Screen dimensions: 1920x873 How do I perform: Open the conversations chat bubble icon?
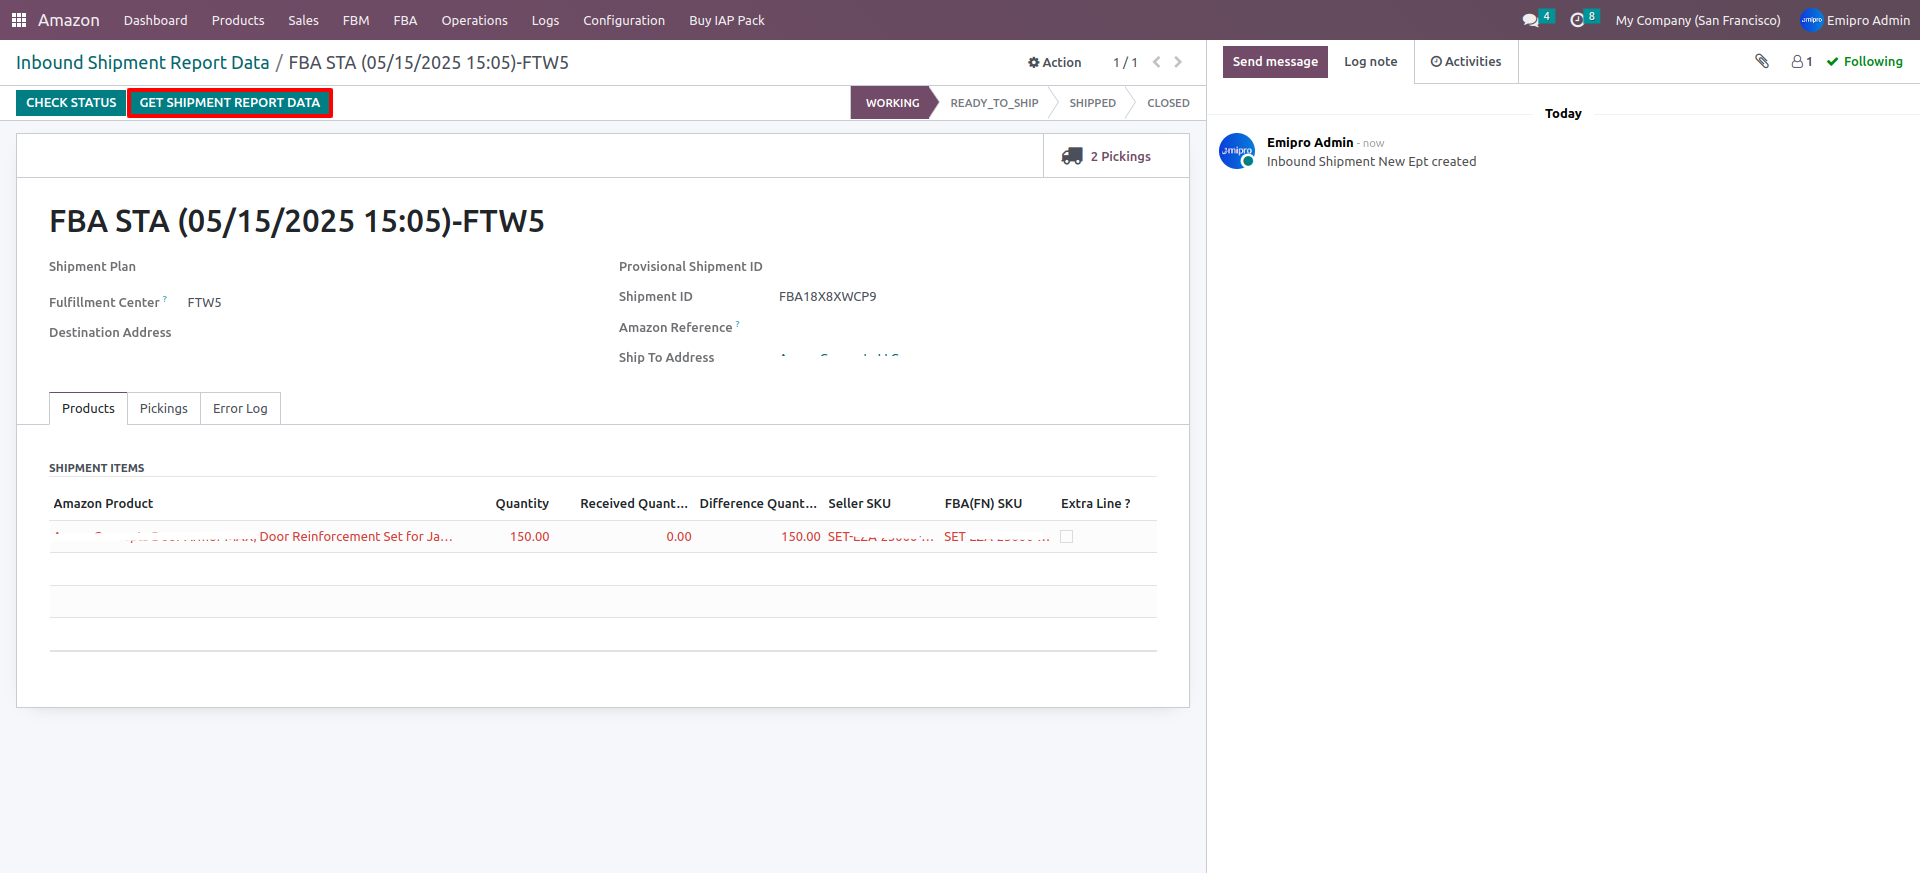tap(1530, 20)
